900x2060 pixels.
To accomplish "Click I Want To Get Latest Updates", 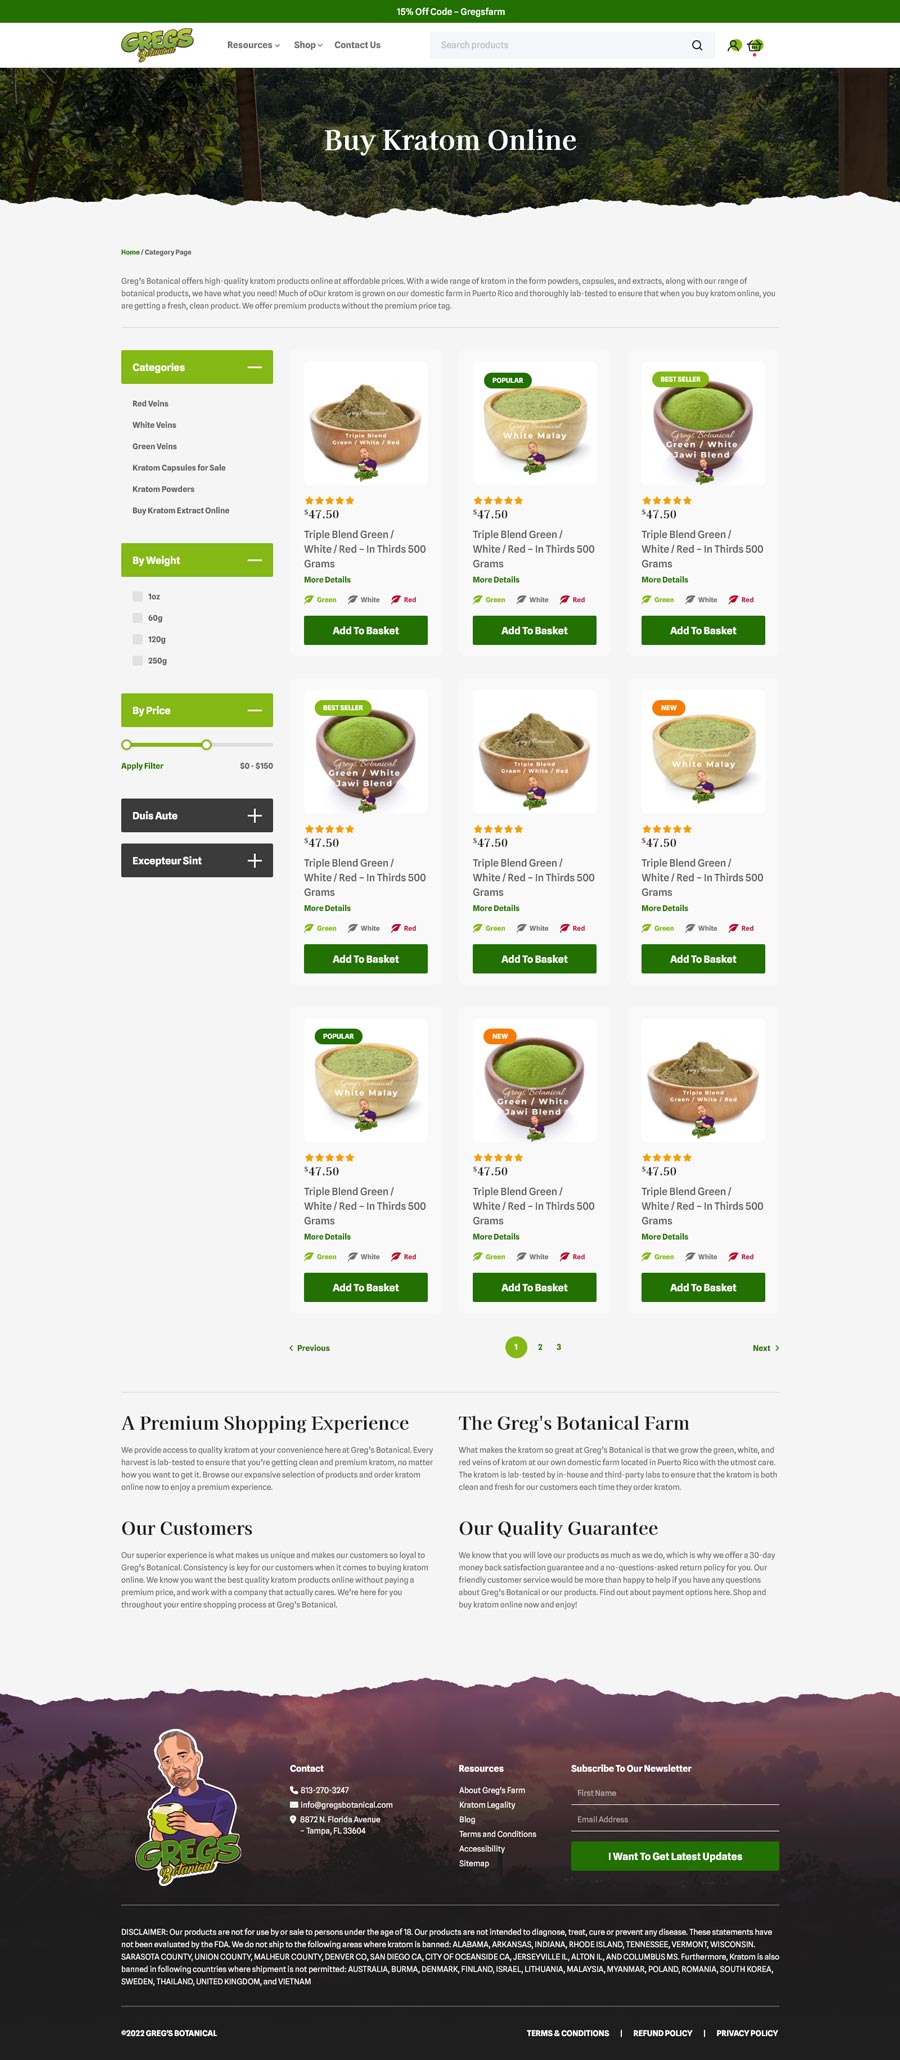I will pyautogui.click(x=675, y=1856).
